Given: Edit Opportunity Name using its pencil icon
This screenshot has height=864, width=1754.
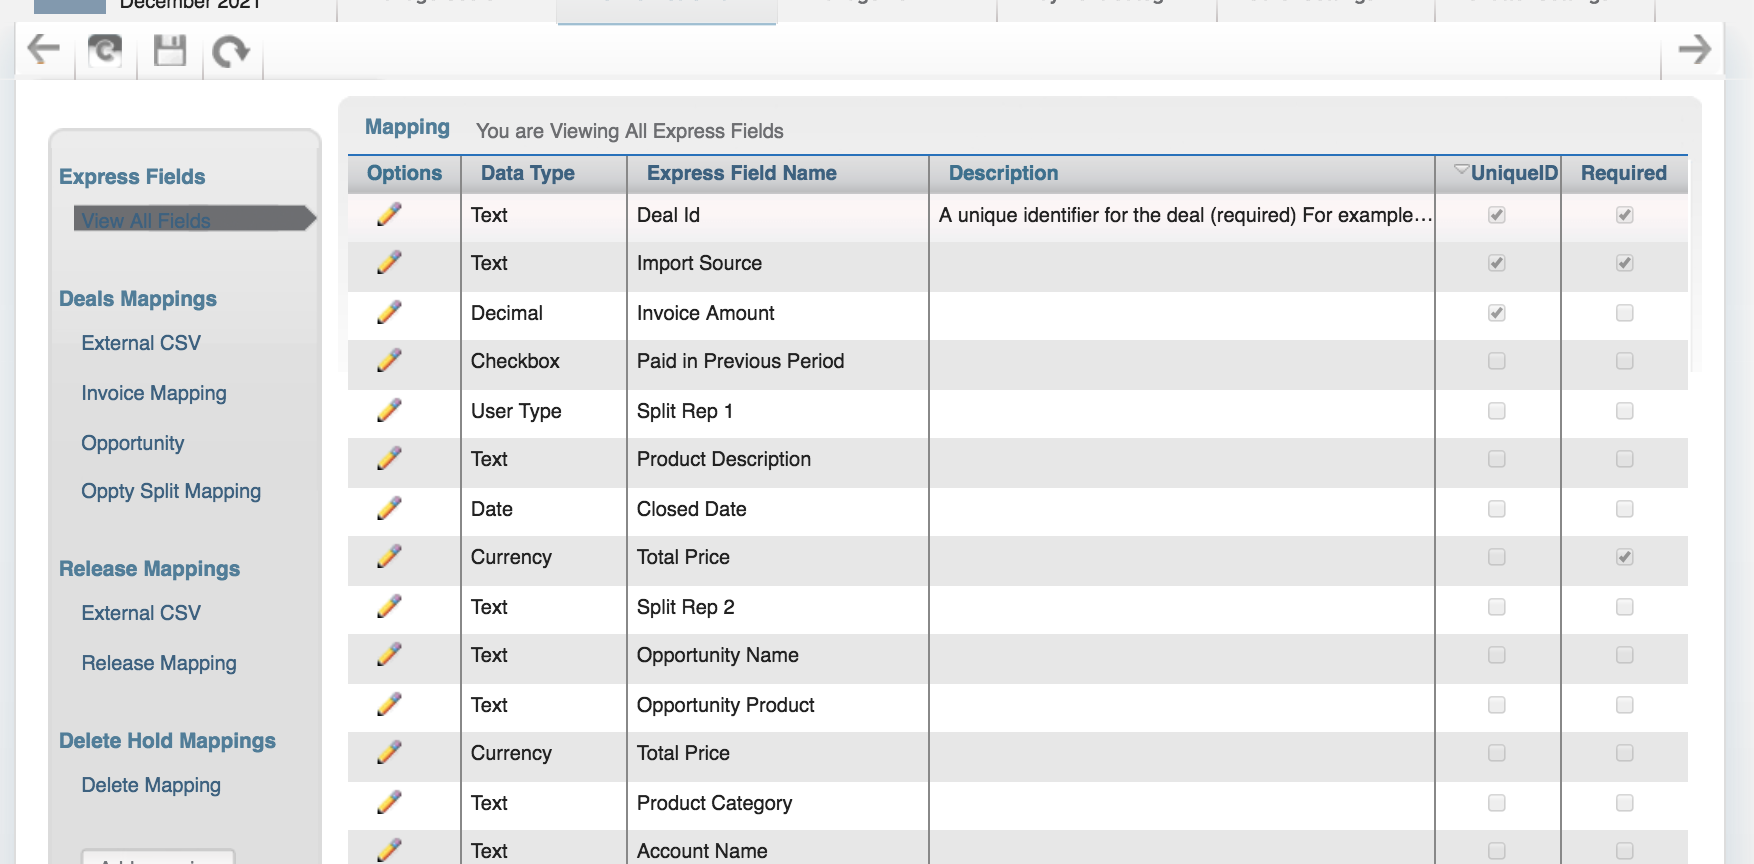Looking at the screenshot, I should tap(389, 654).
